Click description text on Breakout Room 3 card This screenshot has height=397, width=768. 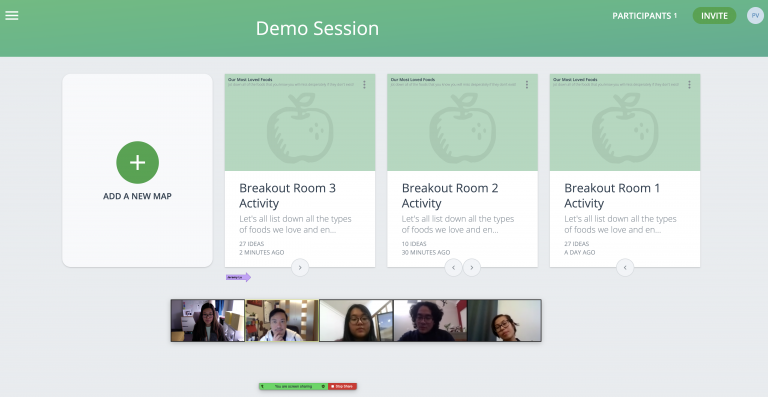295,224
